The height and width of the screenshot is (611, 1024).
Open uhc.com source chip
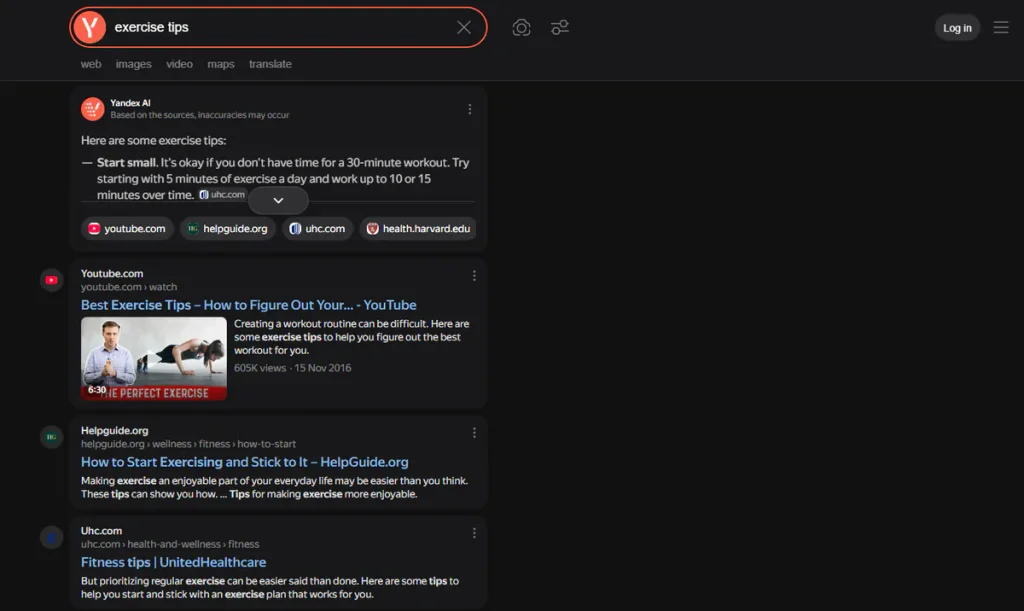coord(317,228)
